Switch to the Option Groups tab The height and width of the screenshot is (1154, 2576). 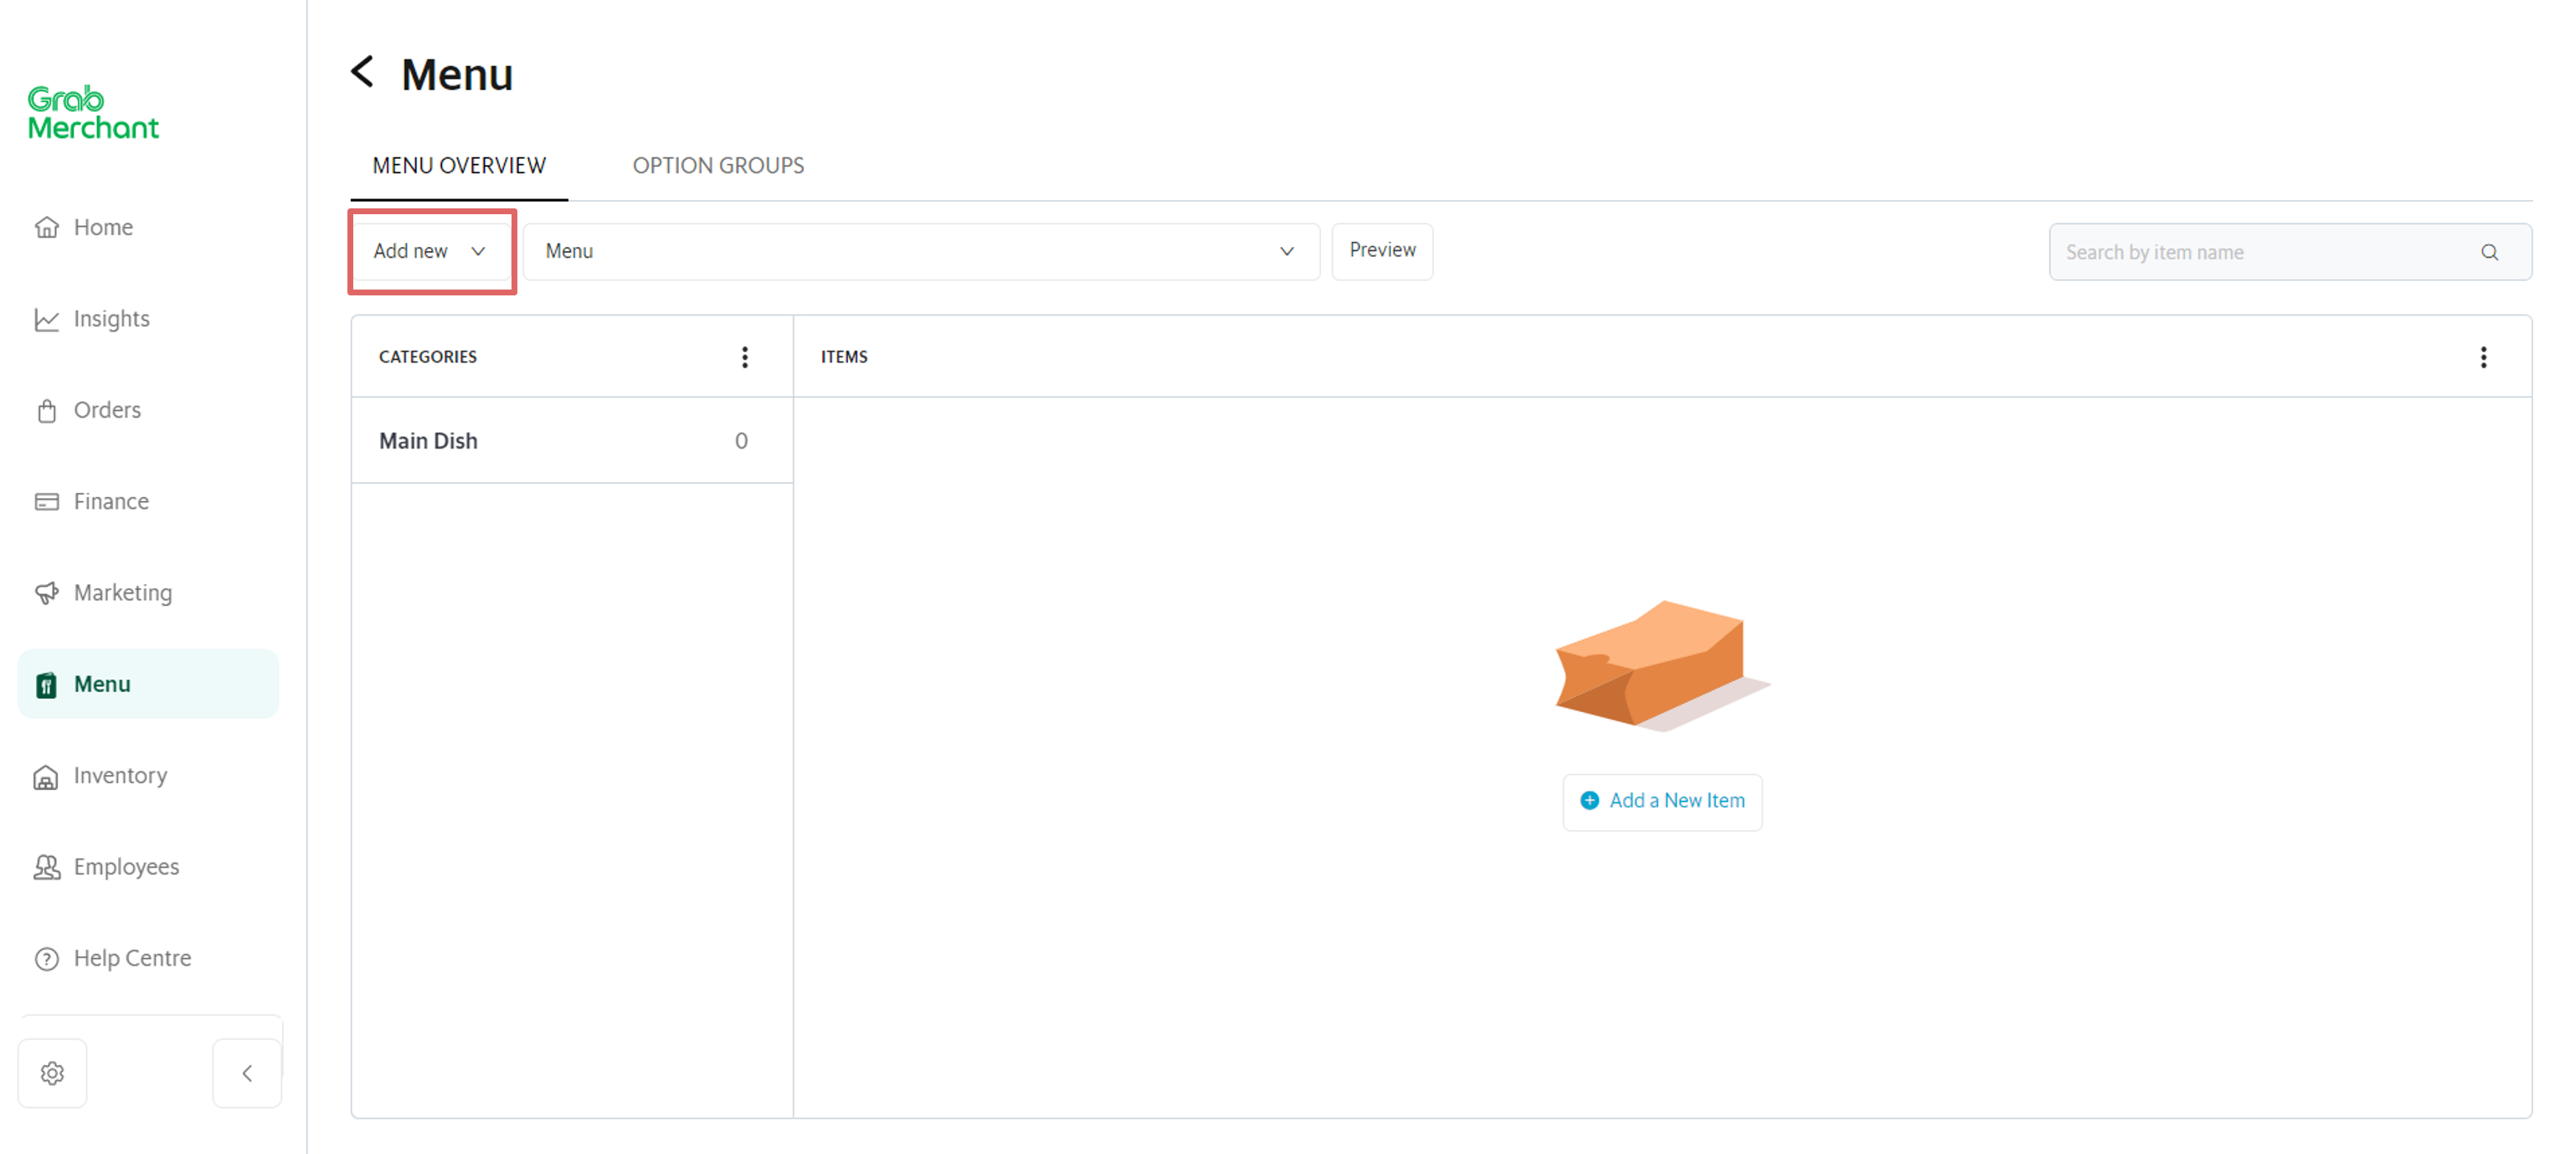pyautogui.click(x=718, y=164)
